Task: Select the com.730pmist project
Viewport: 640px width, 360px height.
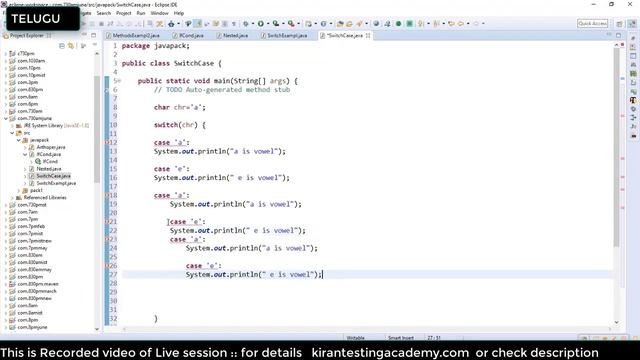Action: pos(31,205)
